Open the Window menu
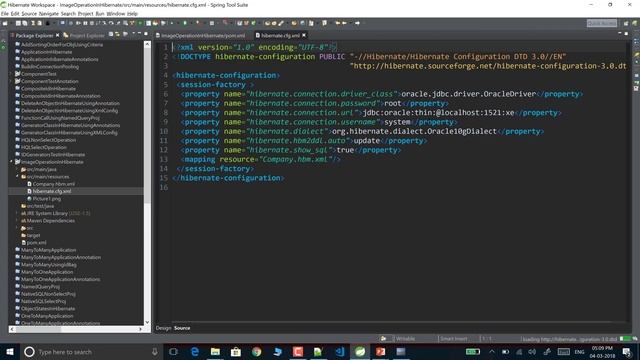This screenshot has width=640, height=360. pos(116,13)
